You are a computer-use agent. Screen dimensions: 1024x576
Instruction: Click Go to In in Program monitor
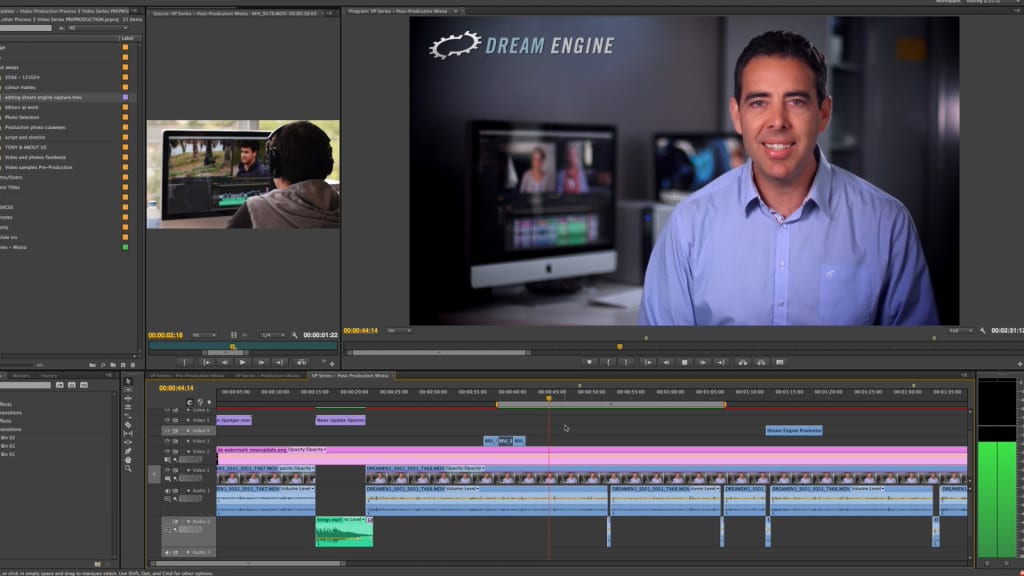[x=647, y=362]
